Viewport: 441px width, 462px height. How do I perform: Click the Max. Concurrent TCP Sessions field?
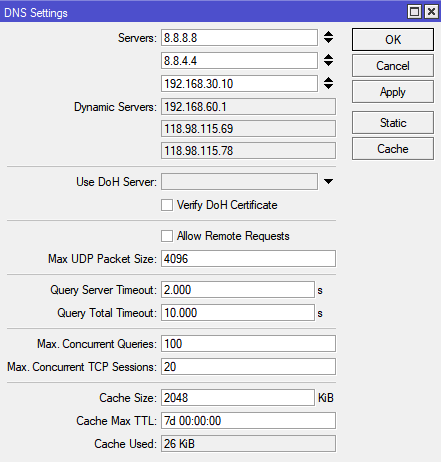248,367
